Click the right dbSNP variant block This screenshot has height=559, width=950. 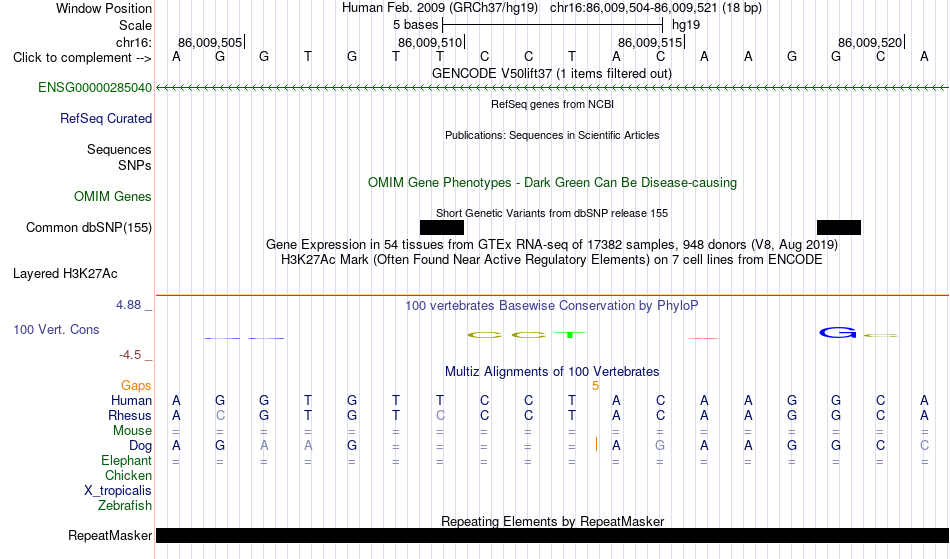click(839, 228)
